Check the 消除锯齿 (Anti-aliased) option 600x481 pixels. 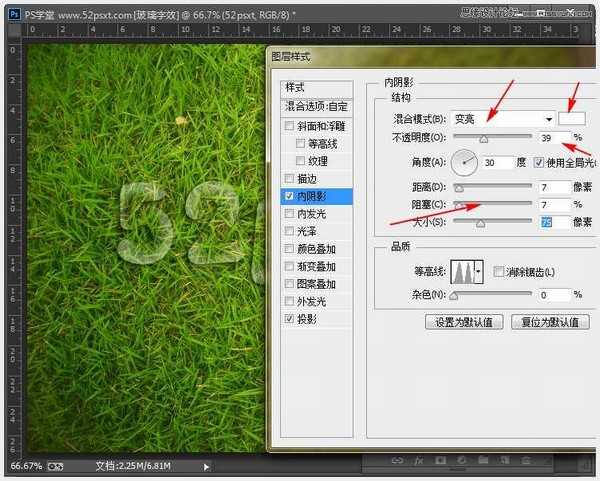[x=499, y=272]
